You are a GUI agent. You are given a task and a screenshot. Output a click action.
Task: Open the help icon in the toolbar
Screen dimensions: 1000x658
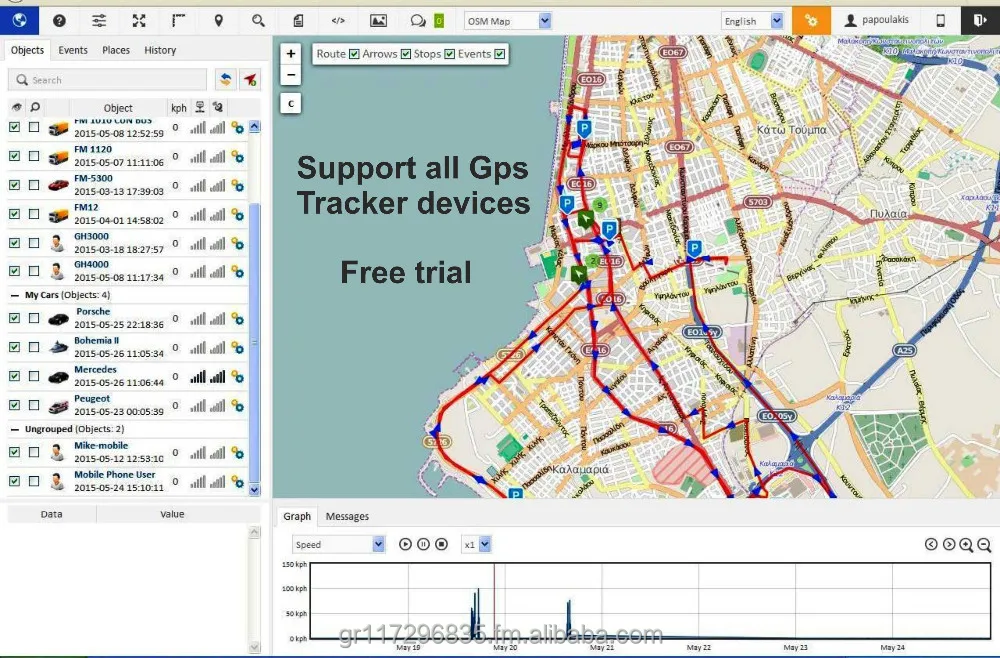57,20
